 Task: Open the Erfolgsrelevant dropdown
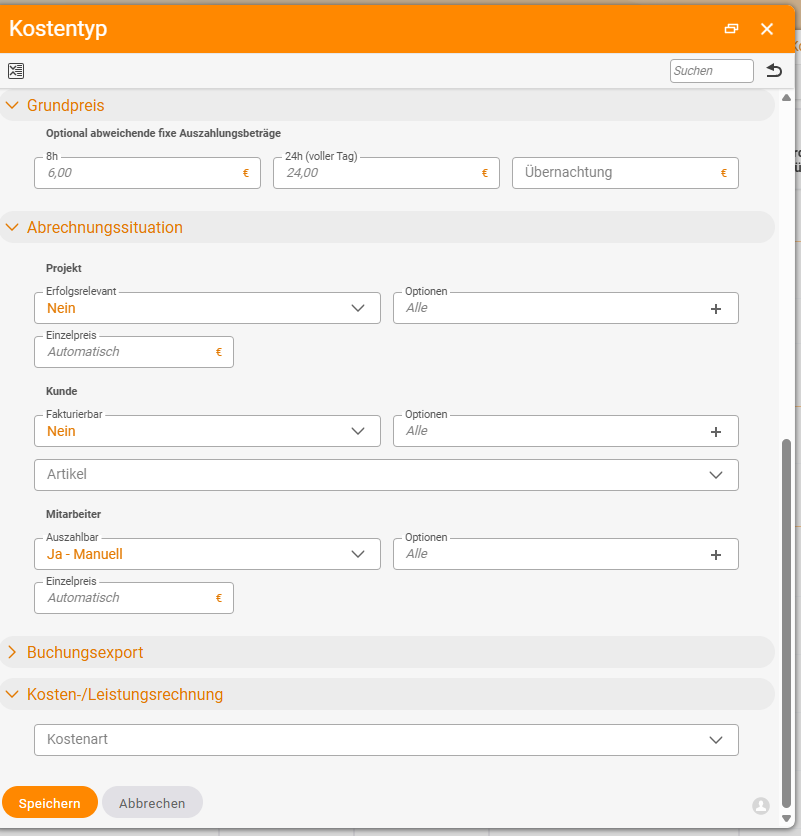207,308
